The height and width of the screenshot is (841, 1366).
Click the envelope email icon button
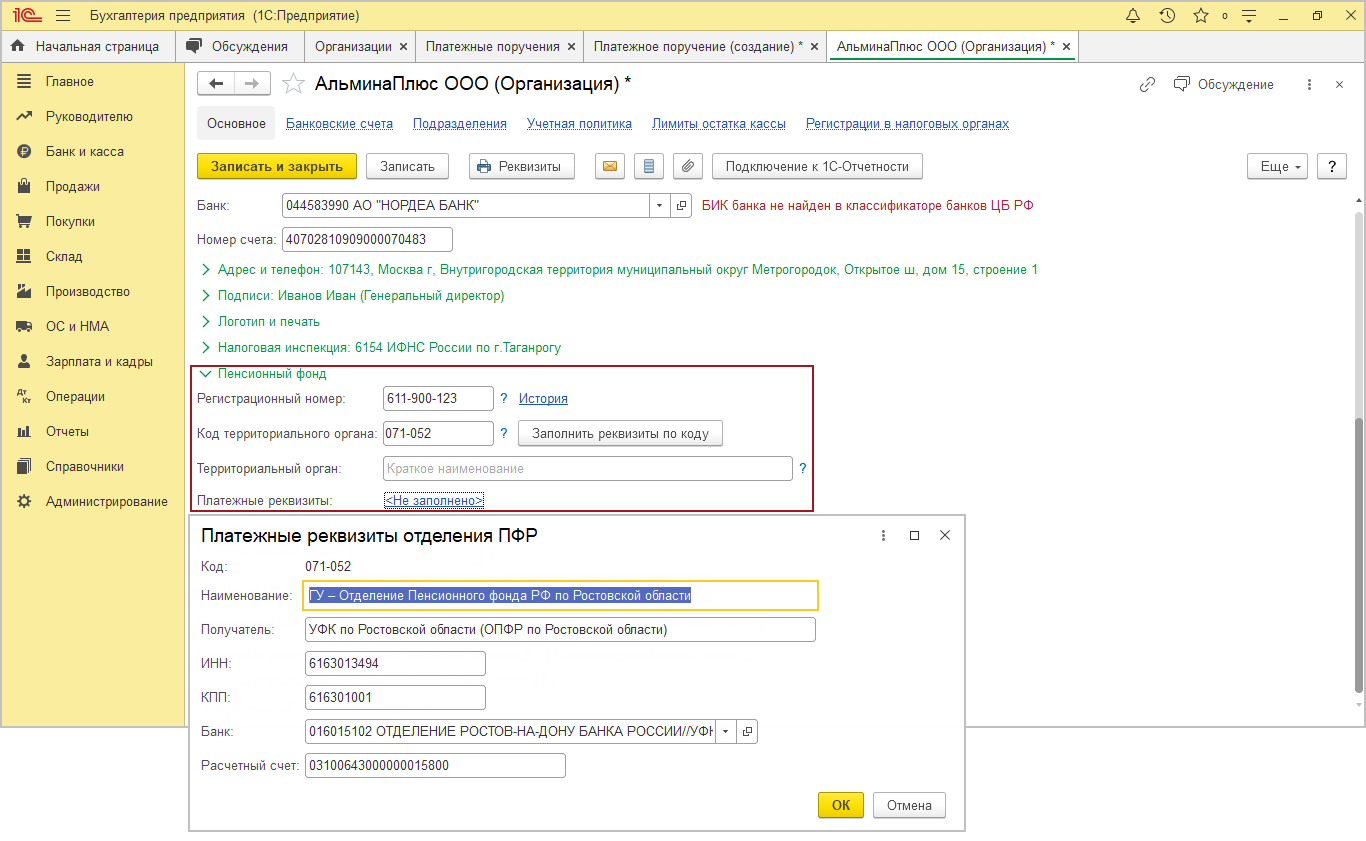pos(610,167)
